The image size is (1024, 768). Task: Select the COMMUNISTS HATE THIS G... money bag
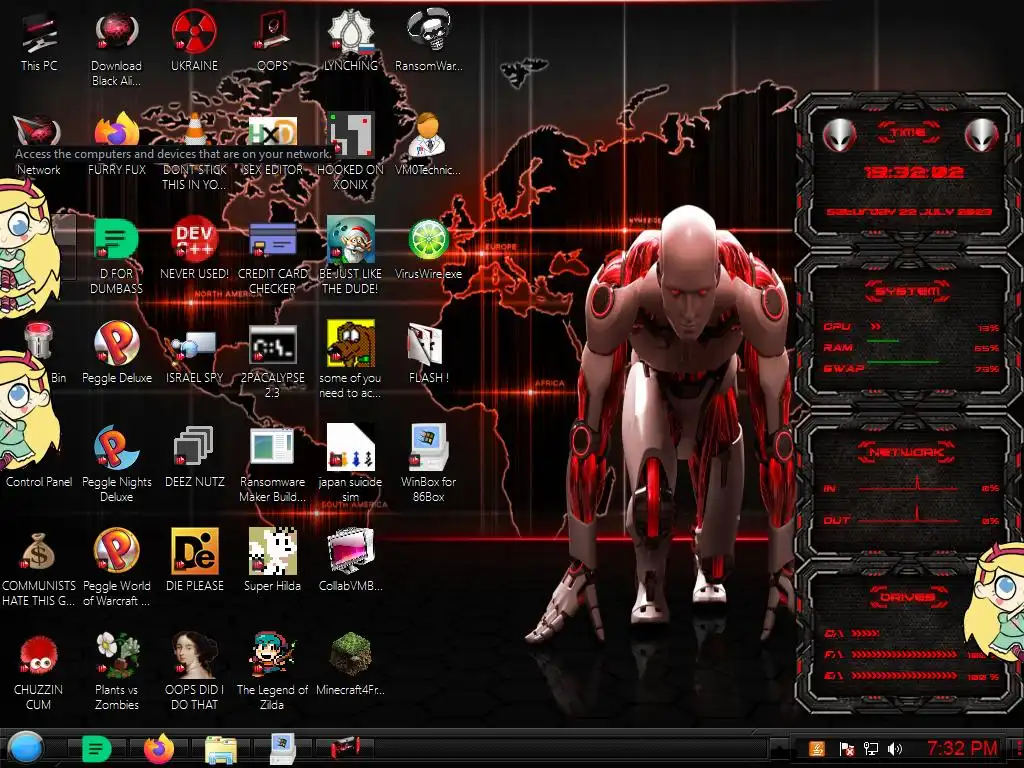point(39,568)
